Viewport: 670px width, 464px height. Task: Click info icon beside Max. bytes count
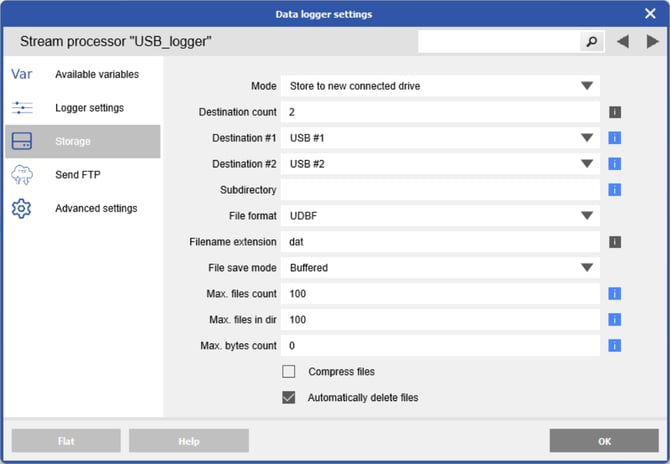point(616,346)
